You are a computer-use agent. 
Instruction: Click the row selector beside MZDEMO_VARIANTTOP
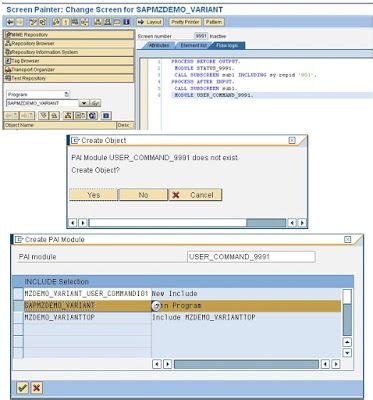pyautogui.click(x=18, y=318)
